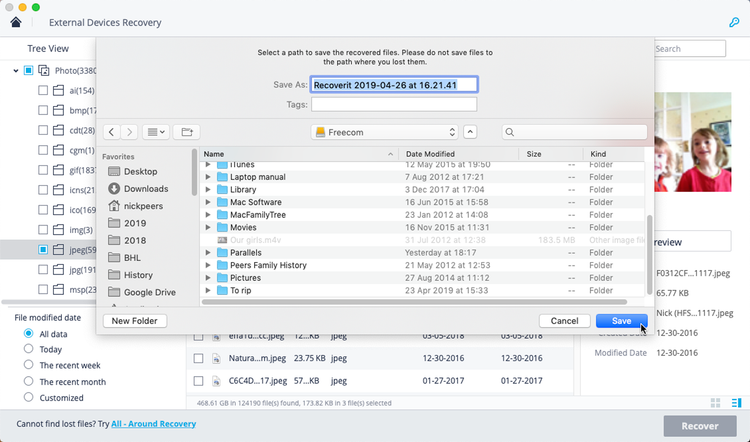This screenshot has width=750, height=442.
Task: Collapse the dialog with the up-arrow button
Action: [470, 132]
